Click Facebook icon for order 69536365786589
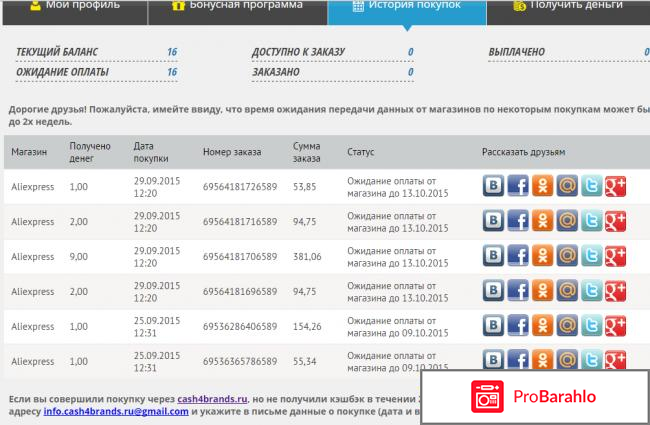The image size is (650, 425). pyautogui.click(x=518, y=361)
